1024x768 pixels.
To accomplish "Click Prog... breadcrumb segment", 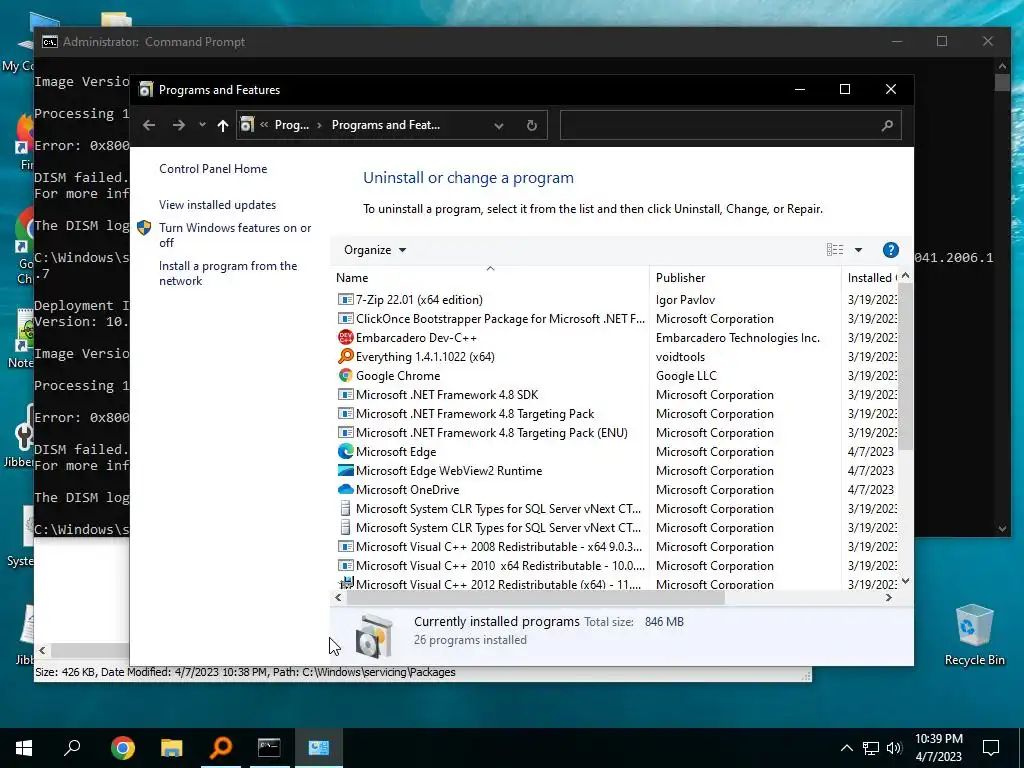I will [x=292, y=125].
